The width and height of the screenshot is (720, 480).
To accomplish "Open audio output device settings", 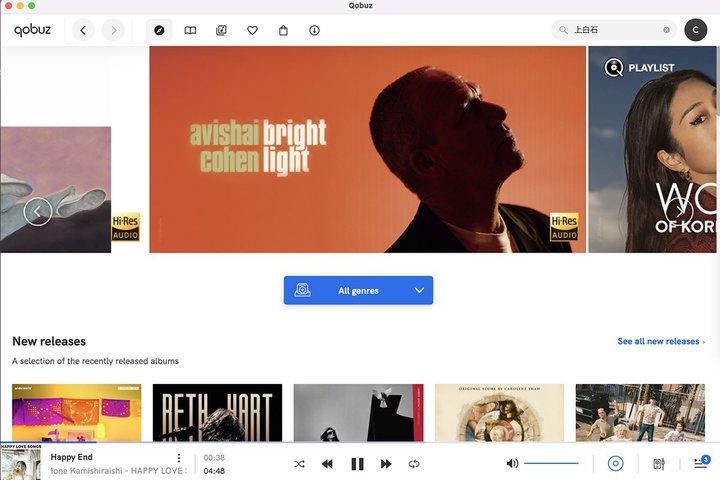I will (x=659, y=464).
